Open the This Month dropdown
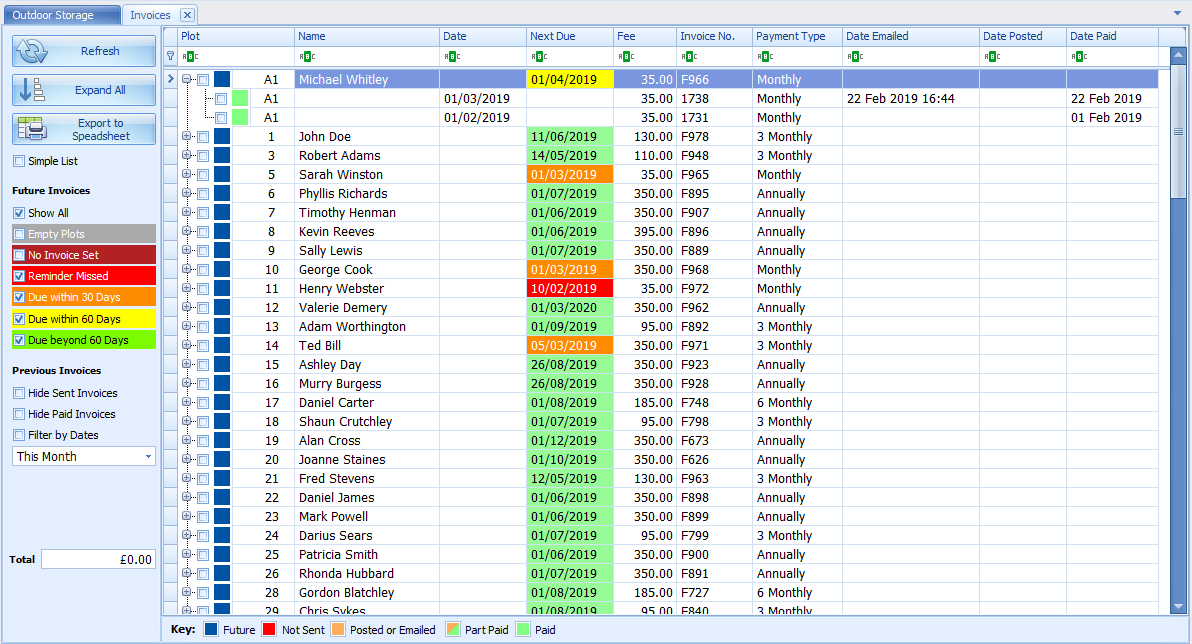The width and height of the screenshot is (1192, 644). tap(149, 457)
